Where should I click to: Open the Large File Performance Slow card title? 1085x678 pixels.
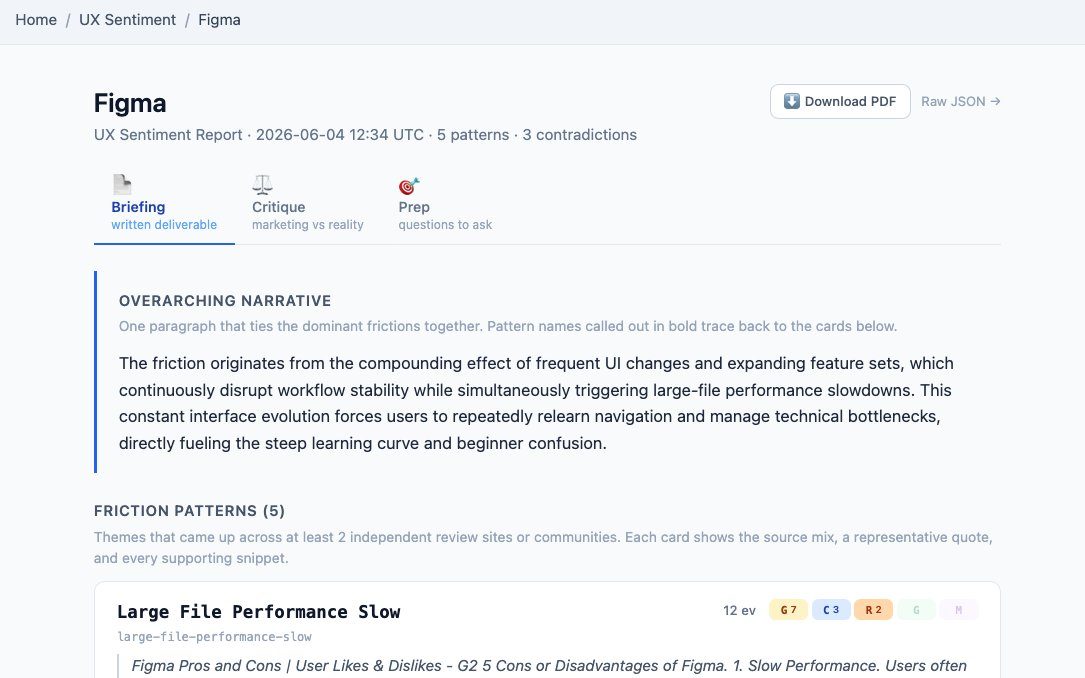(x=259, y=612)
